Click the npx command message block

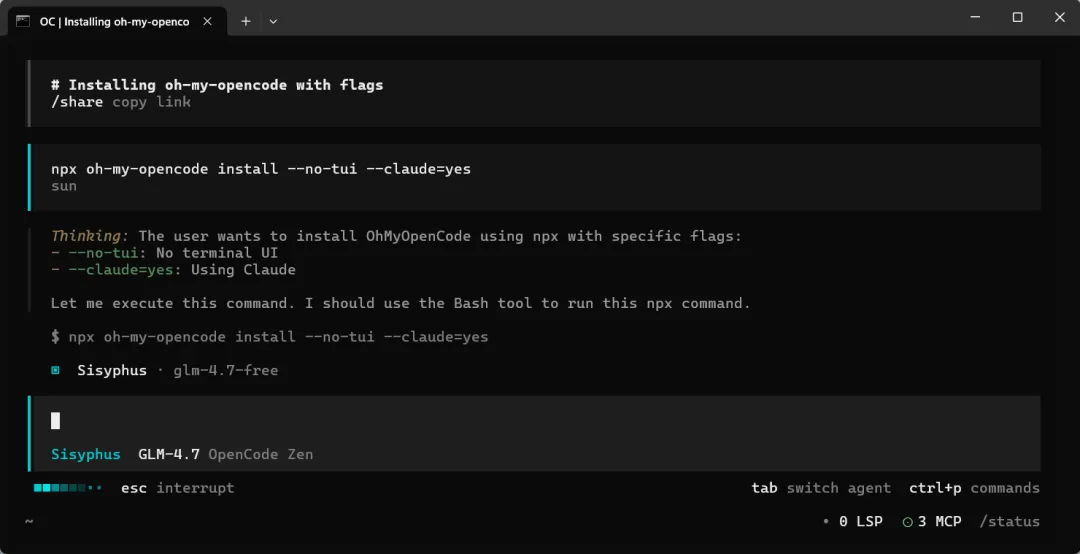261,169
